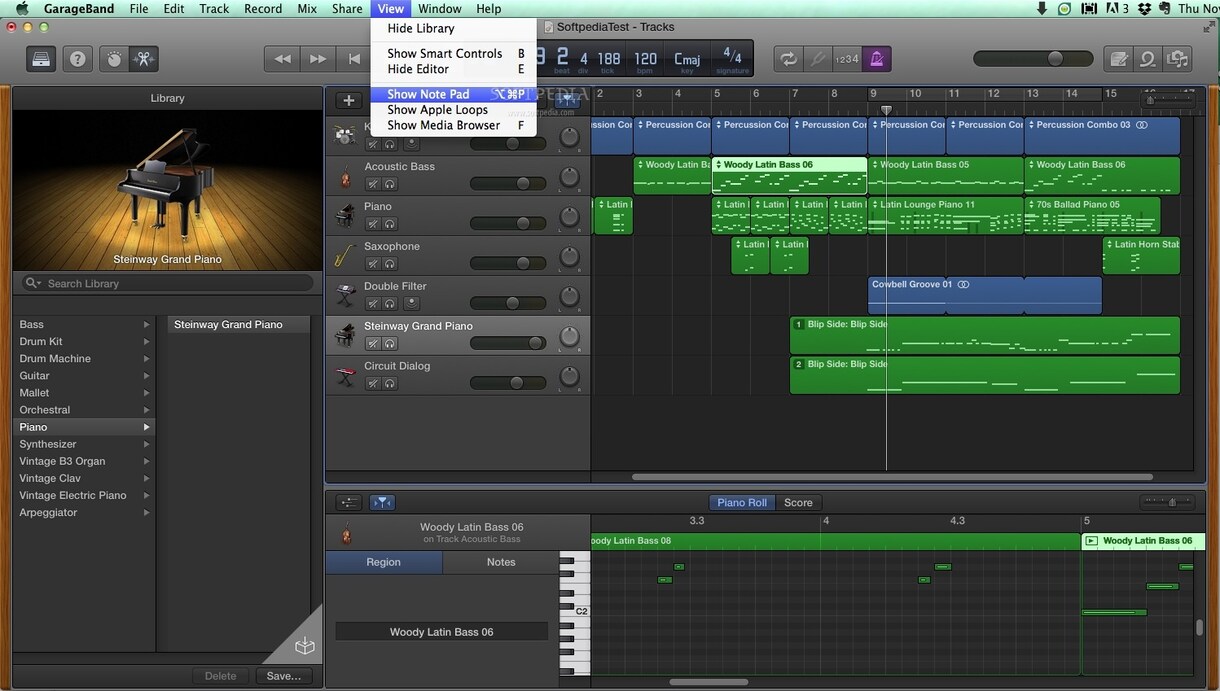Mute the Acoustic Bass track
The height and width of the screenshot is (691, 1220).
[x=373, y=184]
